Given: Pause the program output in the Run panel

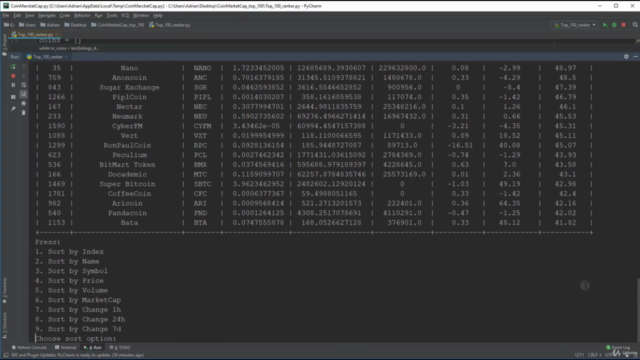Looking at the screenshot, I should [13, 85].
